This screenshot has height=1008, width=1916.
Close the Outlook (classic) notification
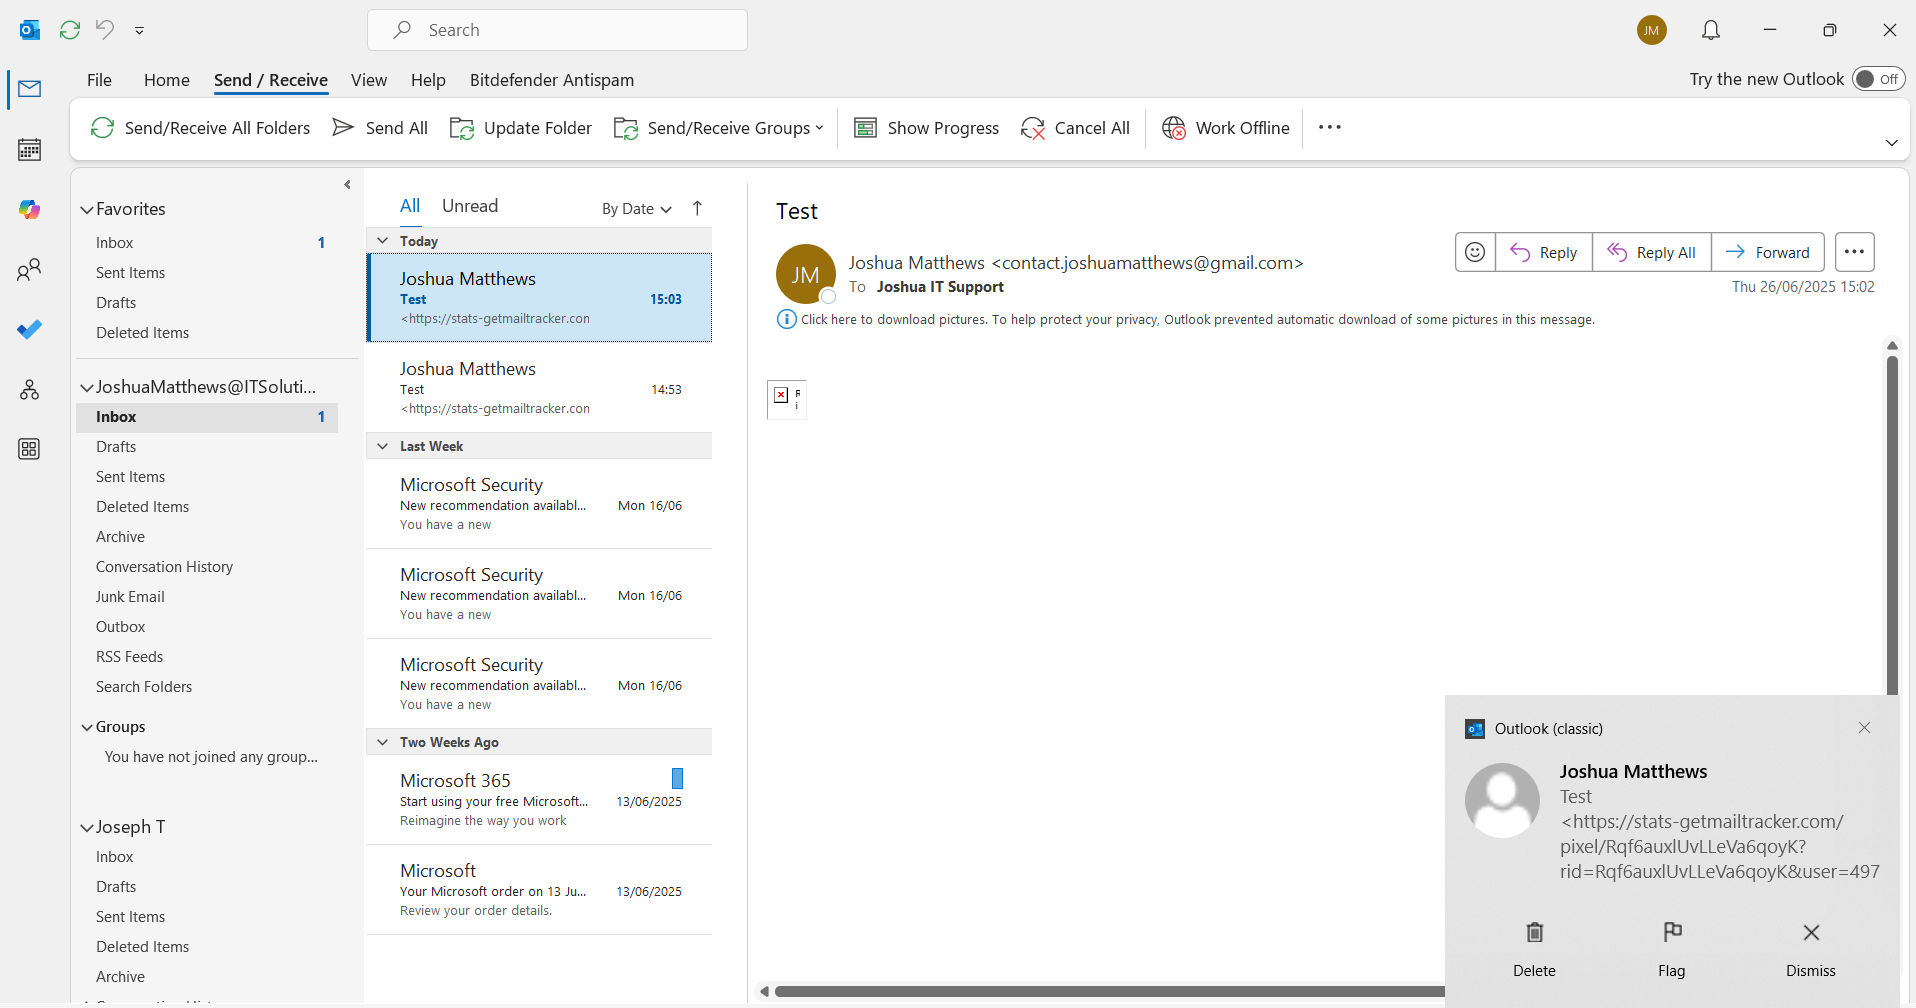pyautogui.click(x=1864, y=728)
